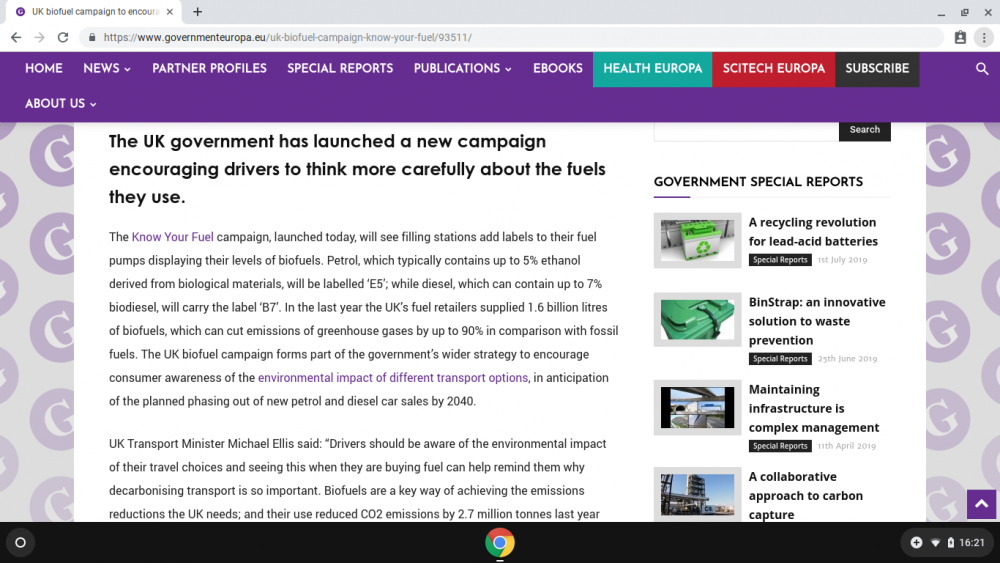Click Special Reports tag dated 1st July 2019

pos(780,260)
